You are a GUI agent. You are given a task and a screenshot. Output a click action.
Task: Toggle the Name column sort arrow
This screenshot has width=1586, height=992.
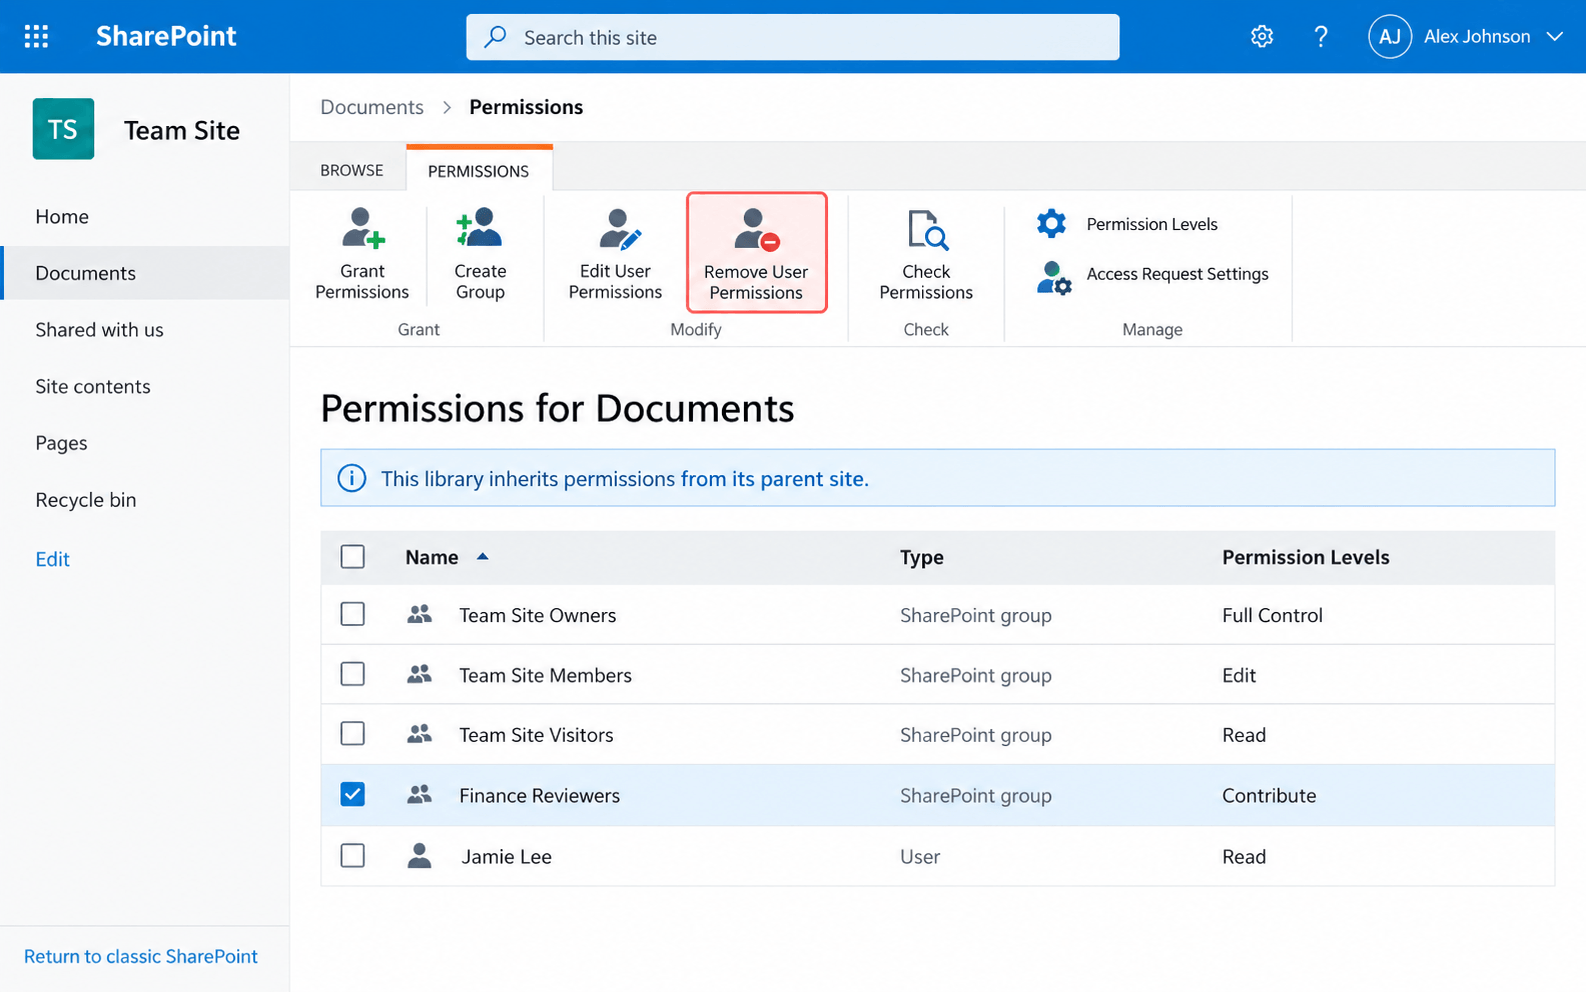click(483, 557)
